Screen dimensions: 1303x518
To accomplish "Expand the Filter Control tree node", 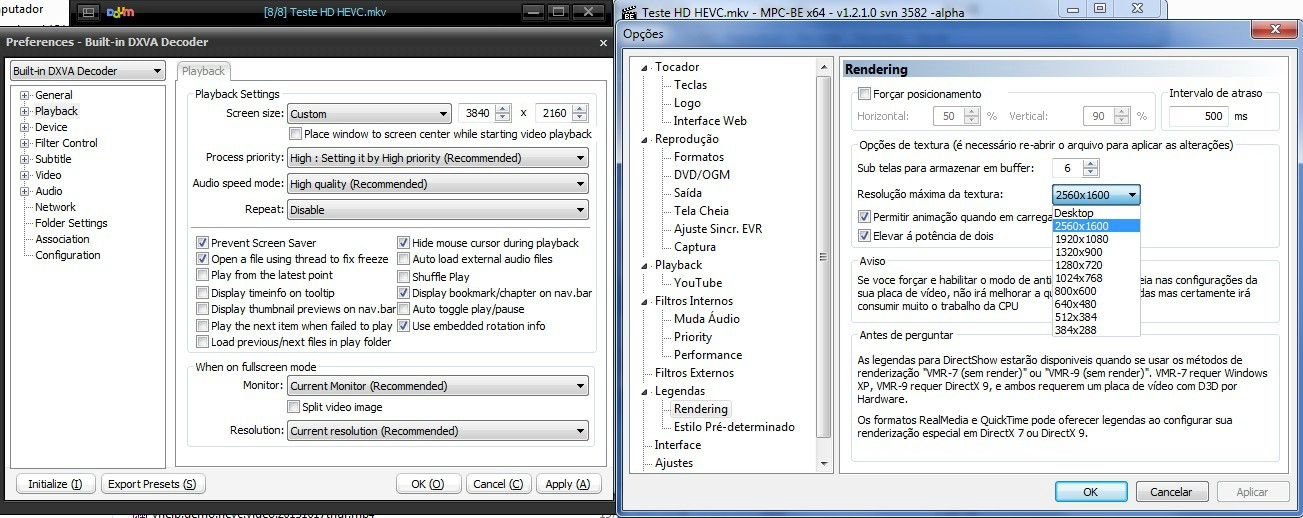I will coord(24,143).
